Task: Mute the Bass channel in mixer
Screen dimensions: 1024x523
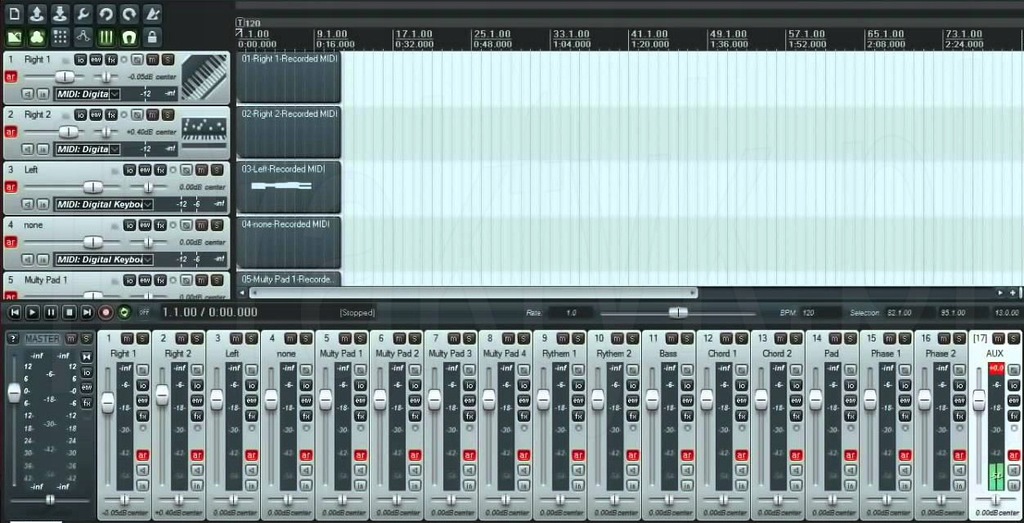Action: (x=671, y=339)
